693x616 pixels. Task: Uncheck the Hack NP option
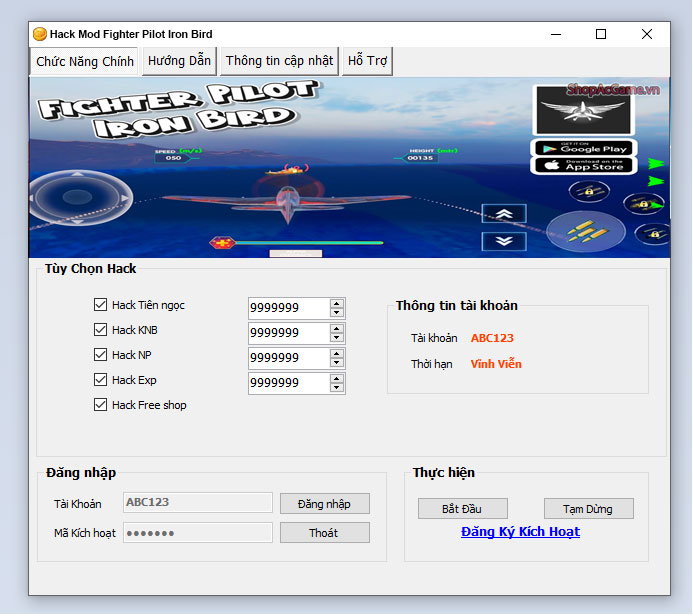coord(100,355)
